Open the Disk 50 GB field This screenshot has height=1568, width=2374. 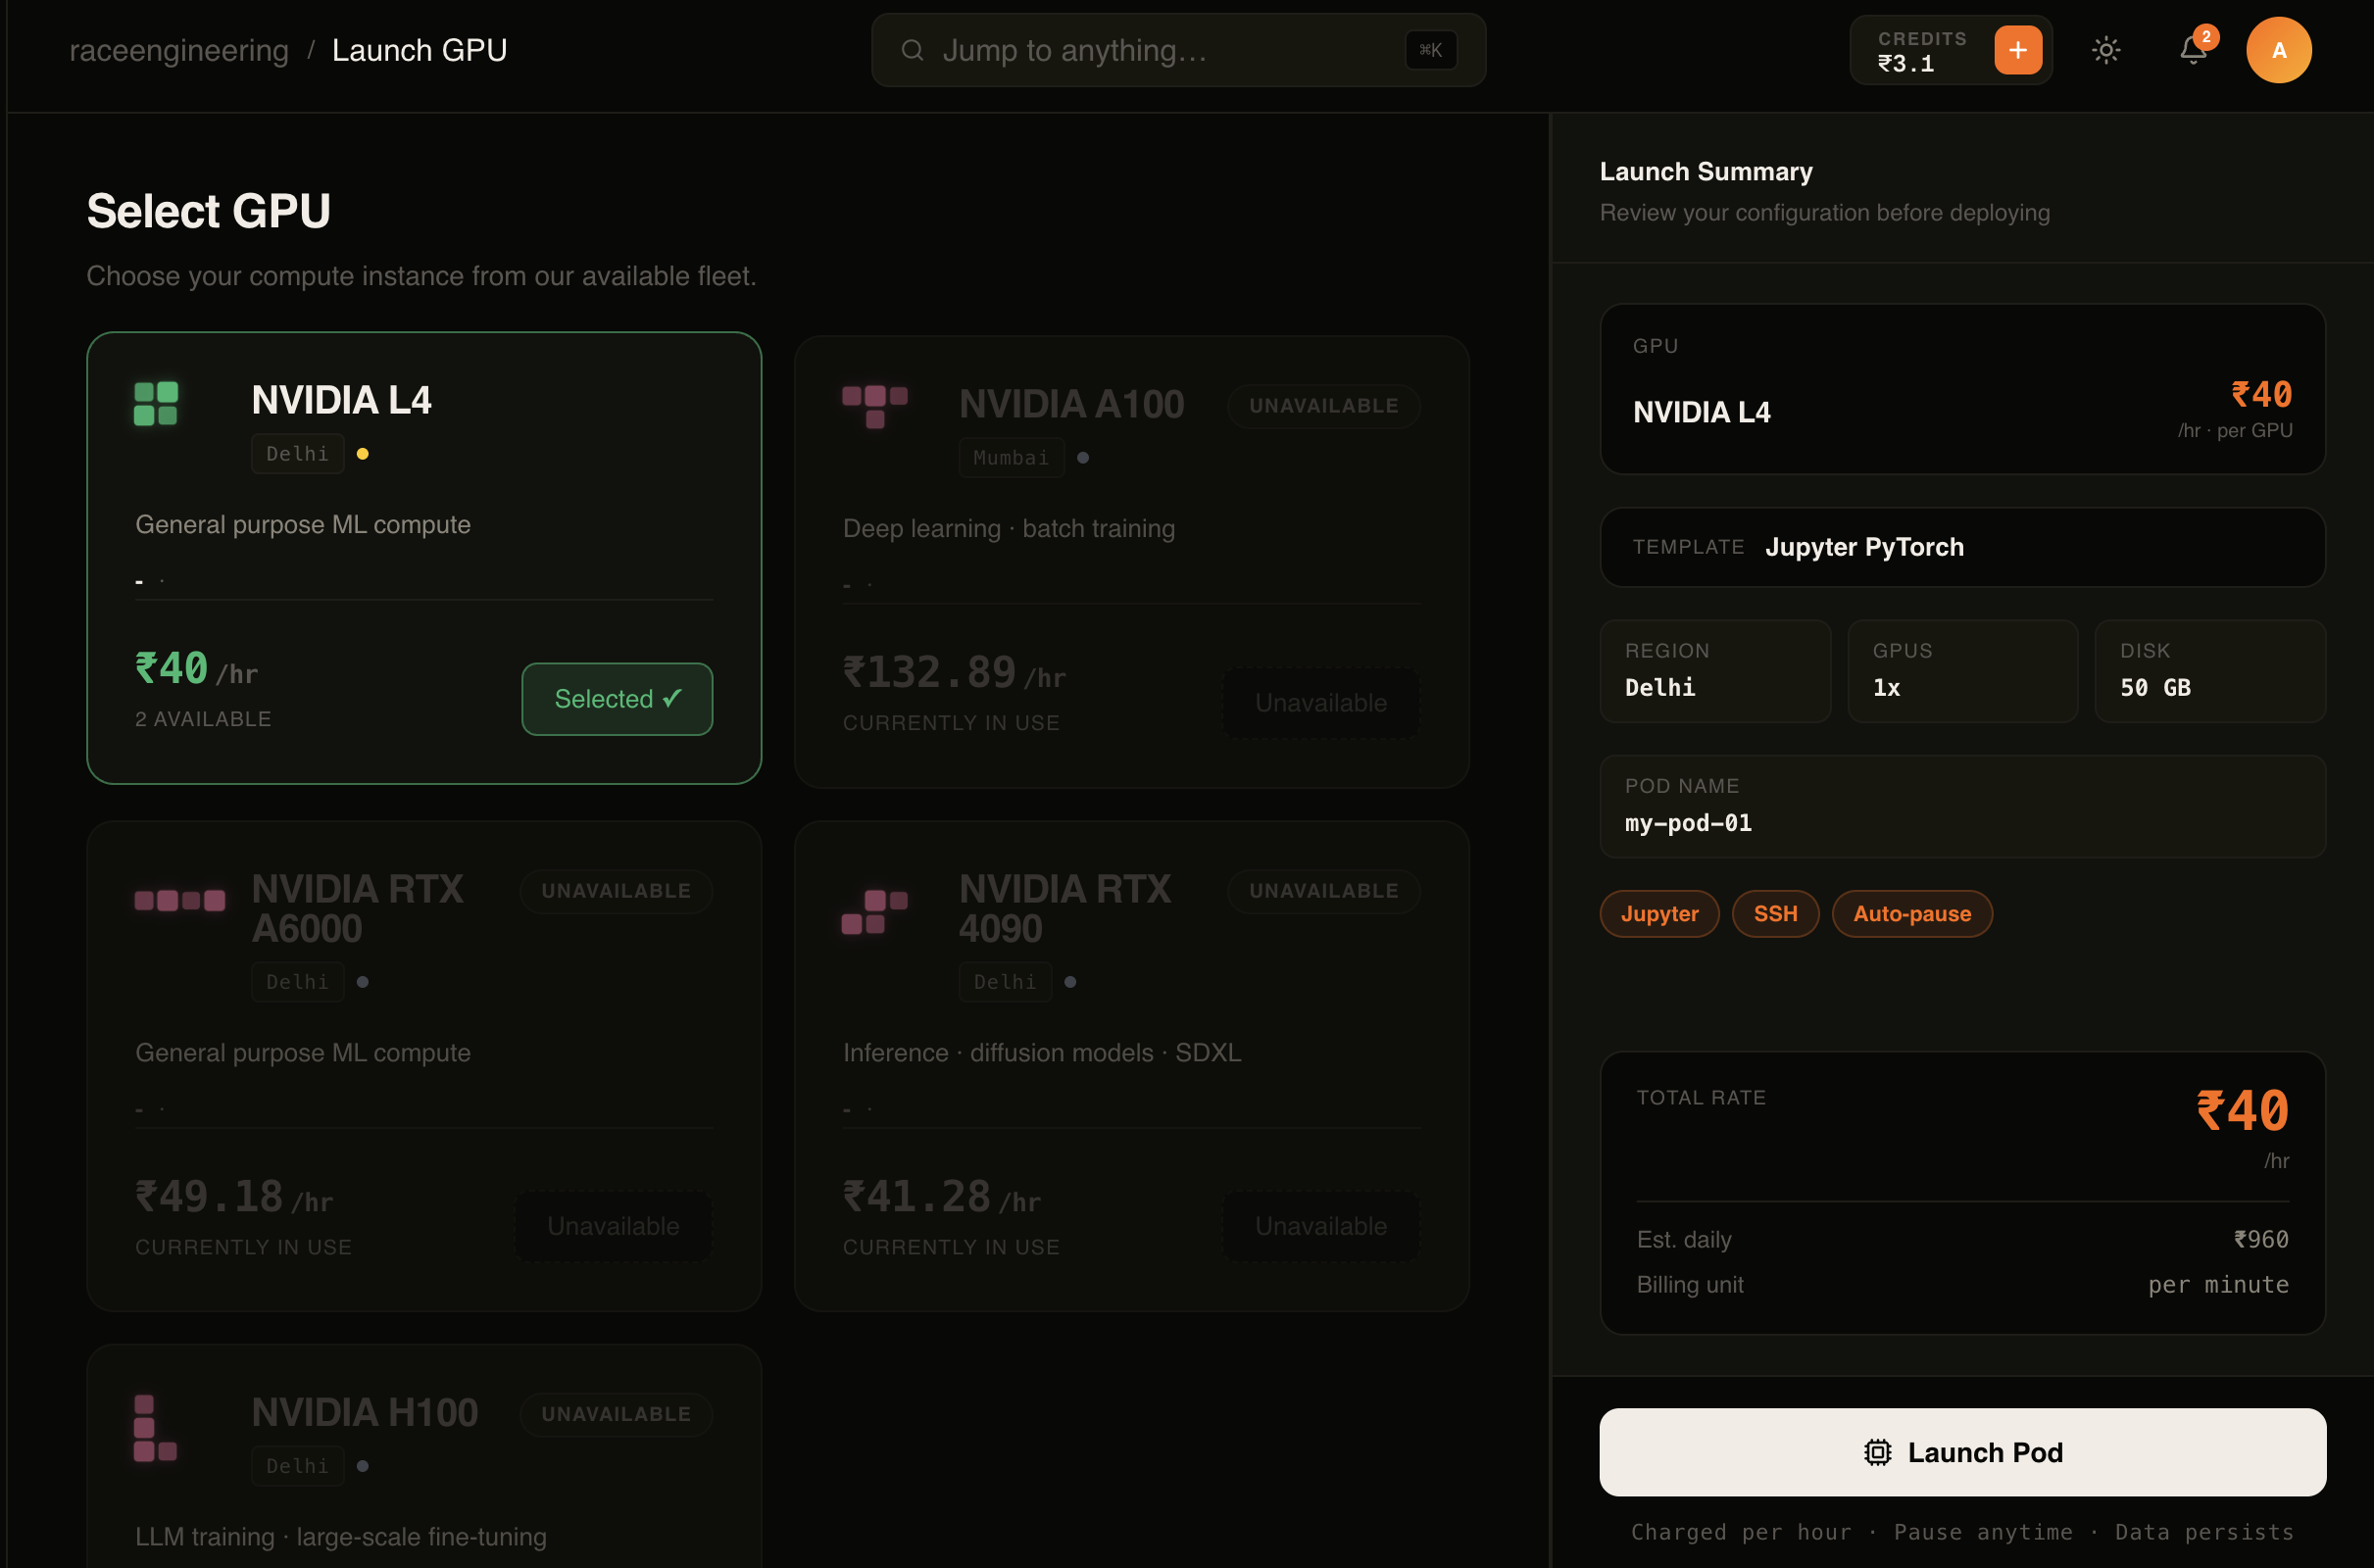pos(2210,671)
